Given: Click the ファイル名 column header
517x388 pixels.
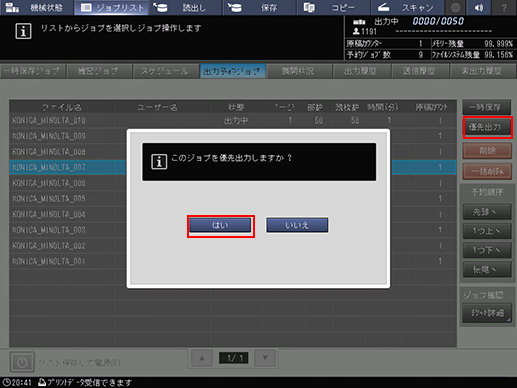Looking at the screenshot, I should pyautogui.click(x=62, y=107).
